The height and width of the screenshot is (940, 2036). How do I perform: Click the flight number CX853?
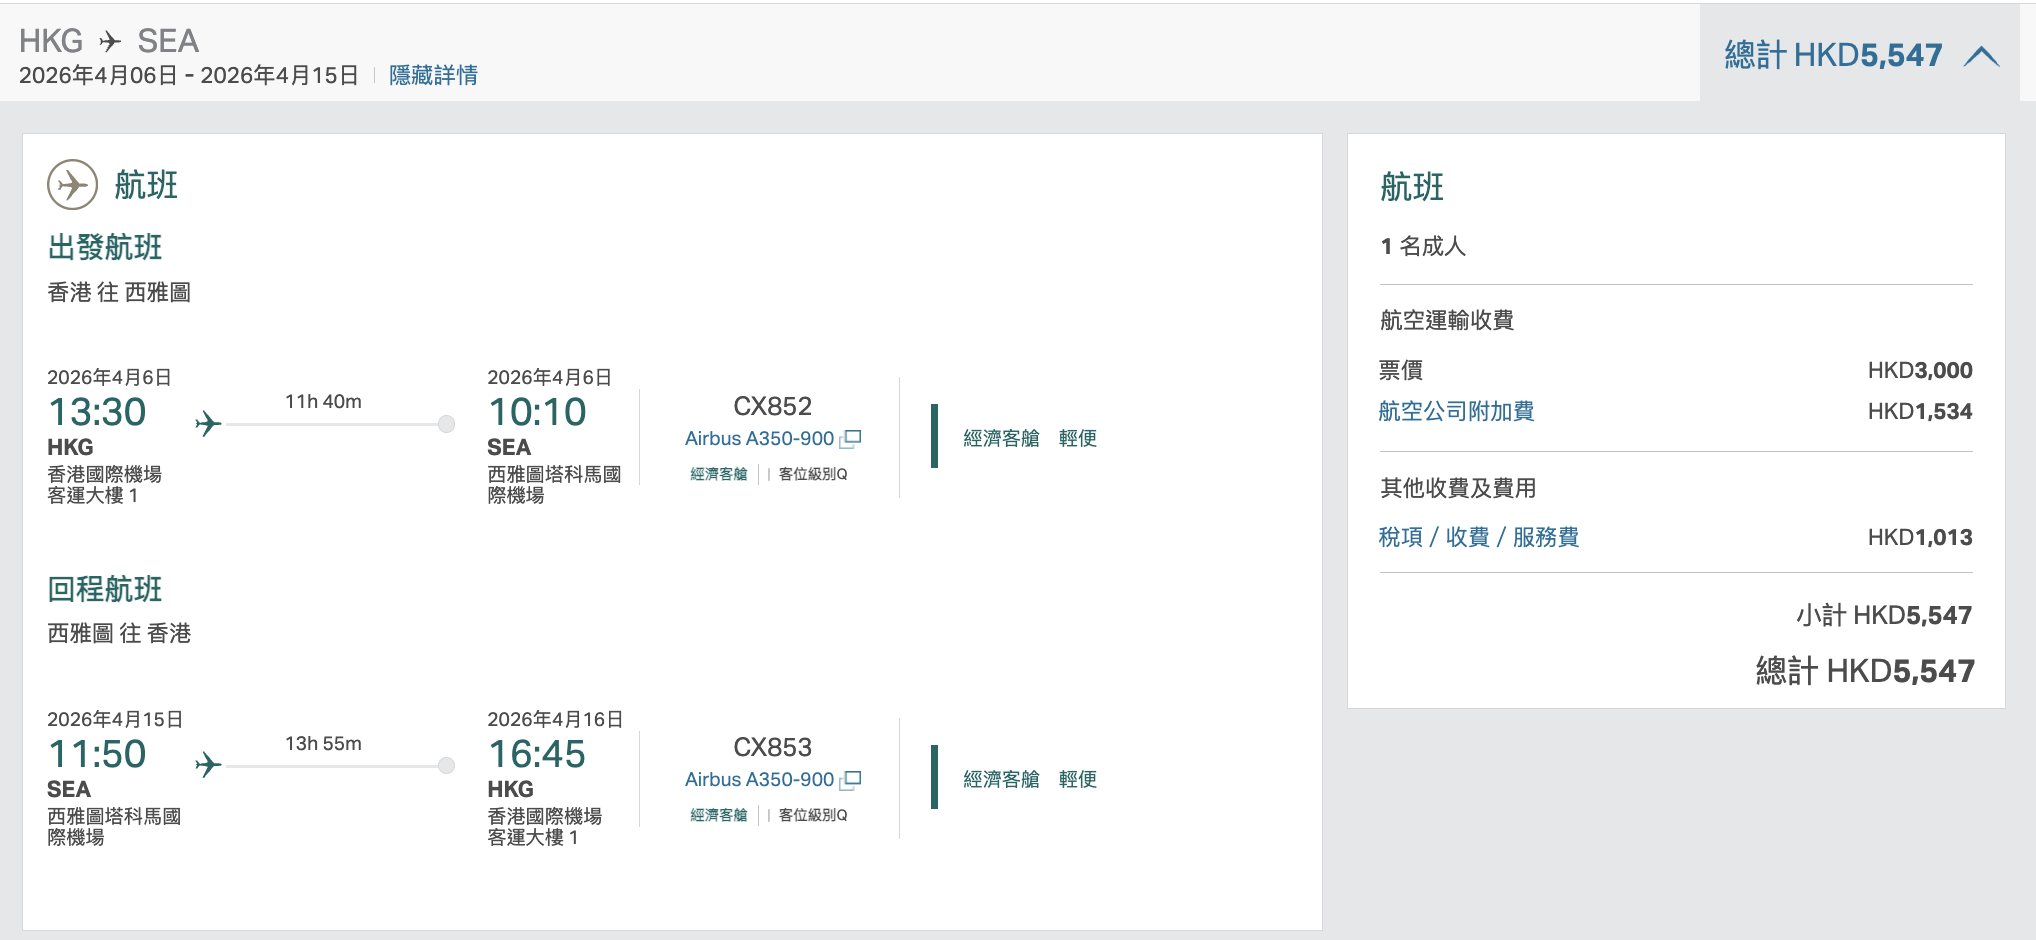point(772,747)
